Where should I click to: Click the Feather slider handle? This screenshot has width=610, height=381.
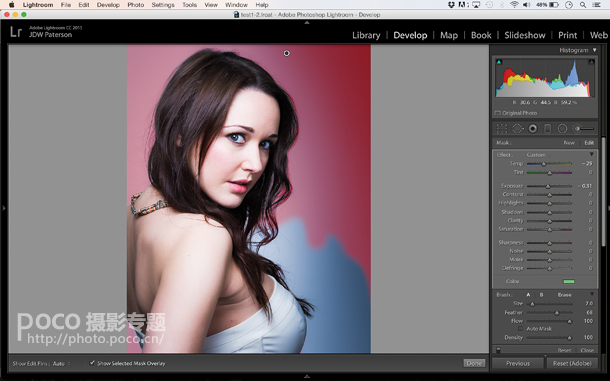point(557,313)
